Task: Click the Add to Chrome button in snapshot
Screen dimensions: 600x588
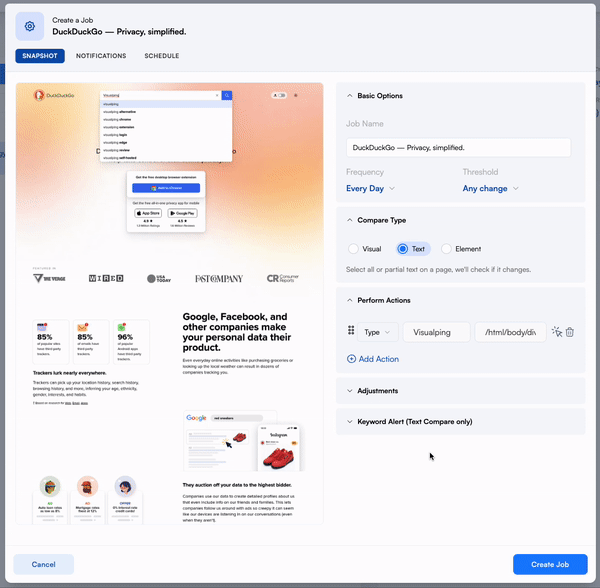Action: tap(166, 188)
